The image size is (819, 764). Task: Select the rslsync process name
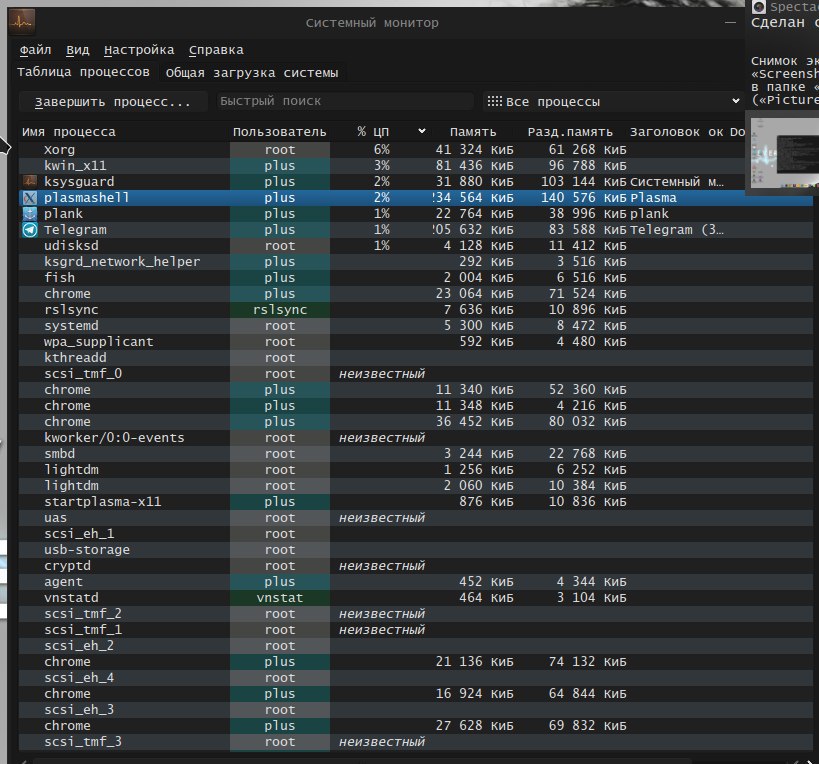point(71,310)
